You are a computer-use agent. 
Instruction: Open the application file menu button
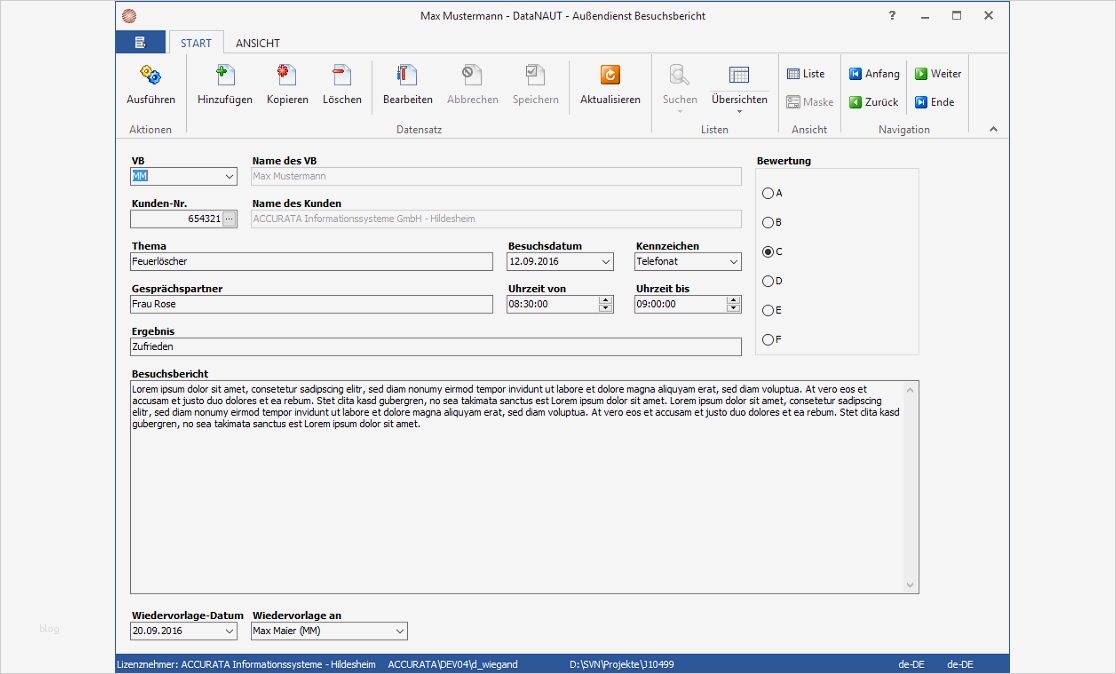coord(140,42)
